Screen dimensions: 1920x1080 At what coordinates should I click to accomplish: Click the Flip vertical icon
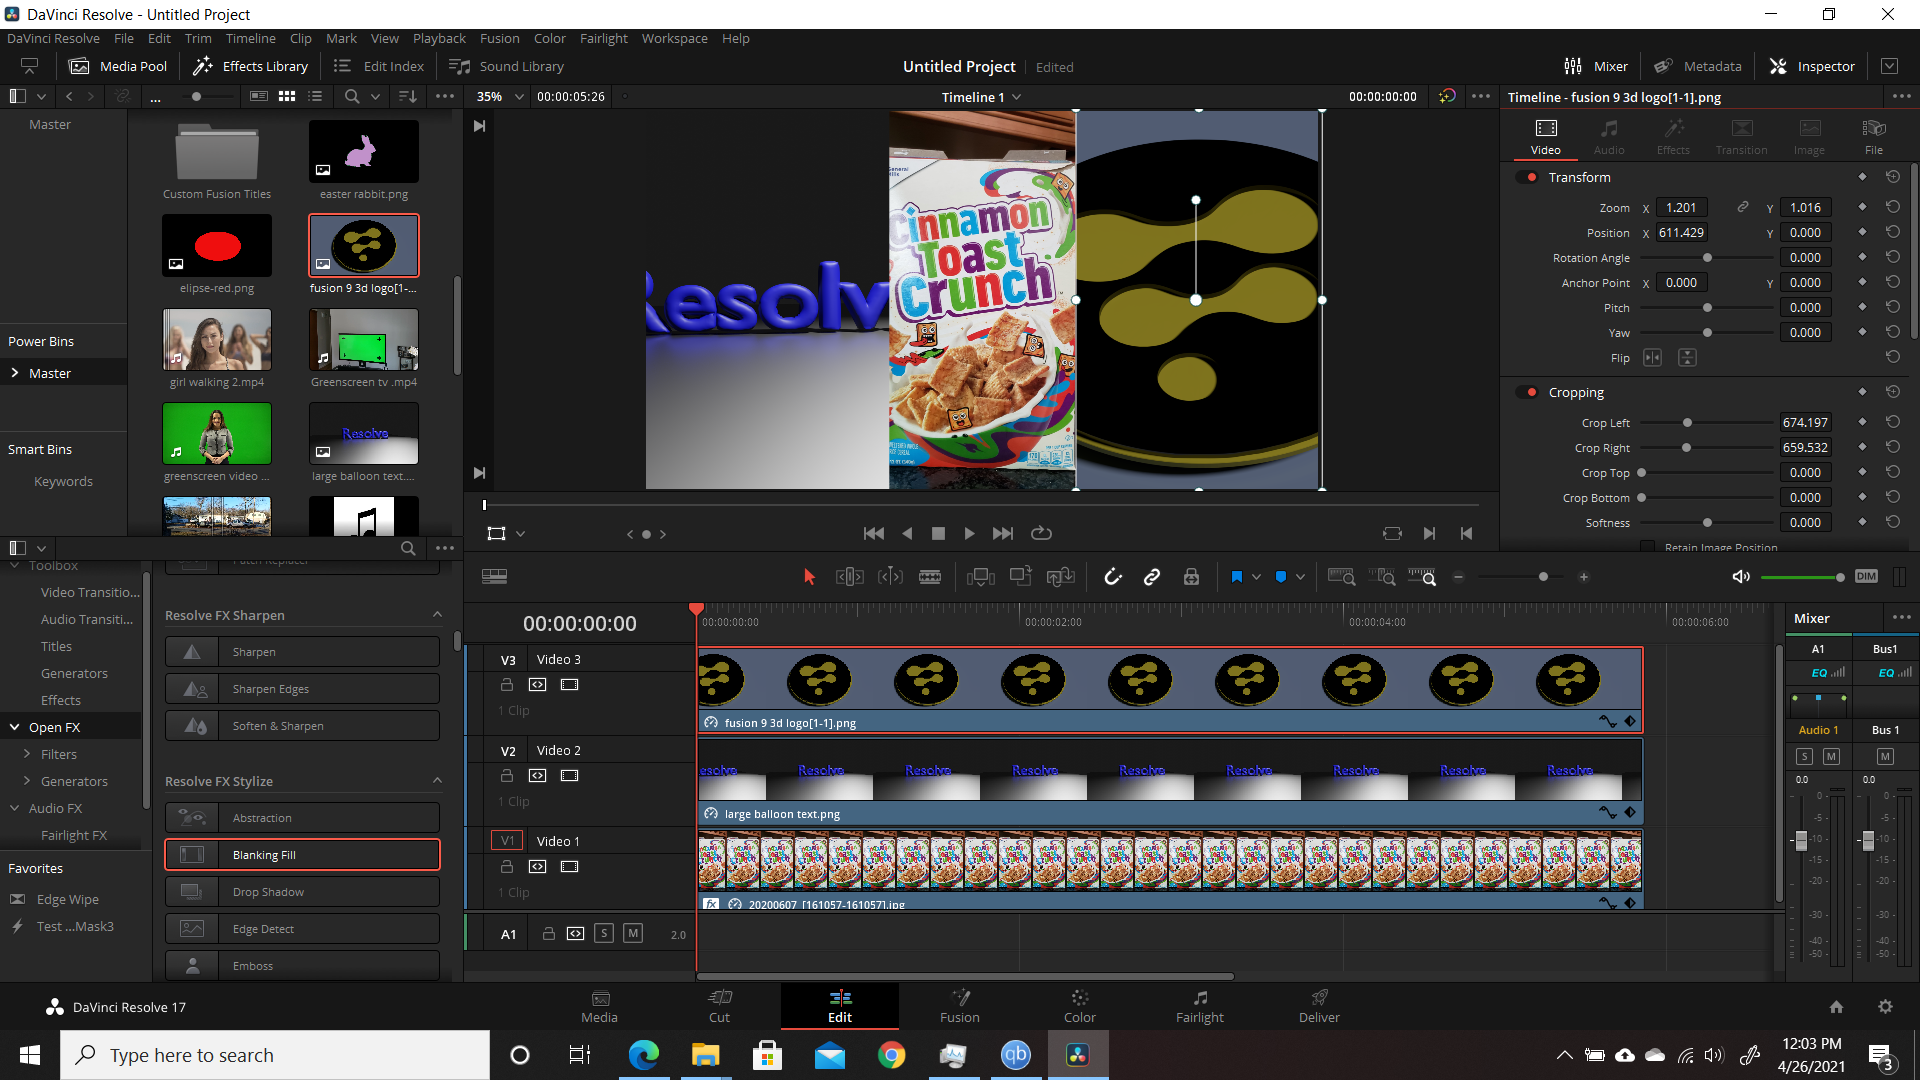pyautogui.click(x=1687, y=358)
